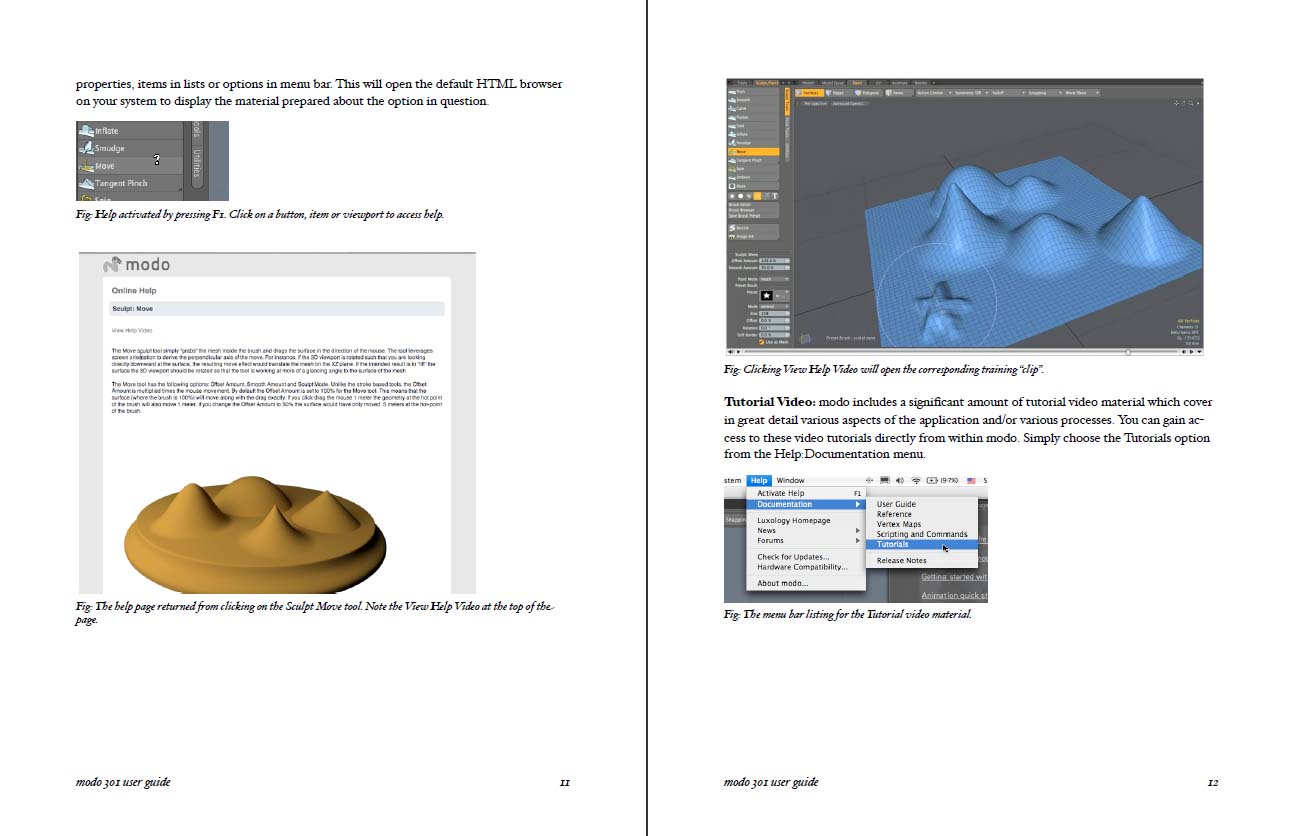Viewport: 1294px width, 836px height.
Task: Open the Help menu
Action: pos(759,481)
